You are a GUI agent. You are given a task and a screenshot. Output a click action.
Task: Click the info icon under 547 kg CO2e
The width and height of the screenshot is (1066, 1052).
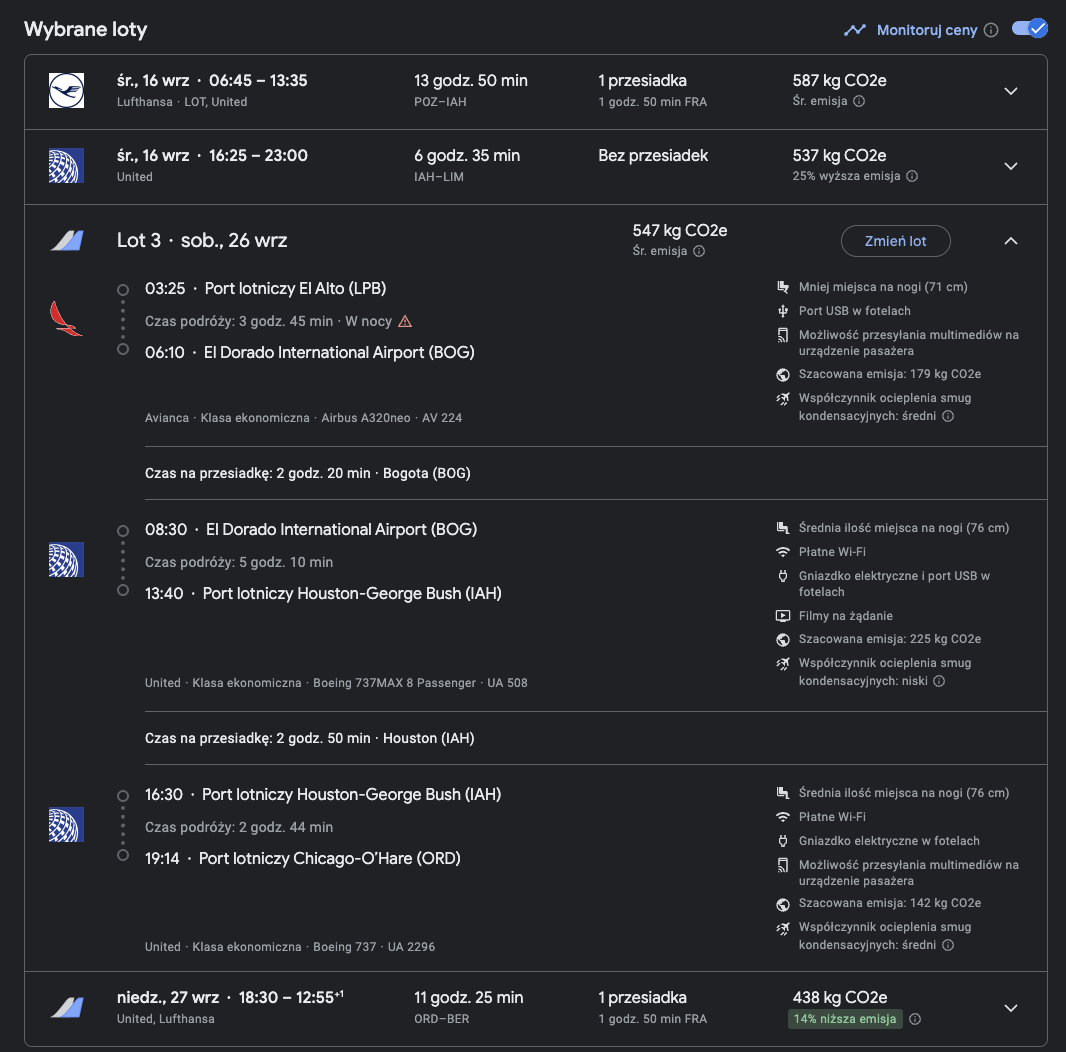coord(699,251)
